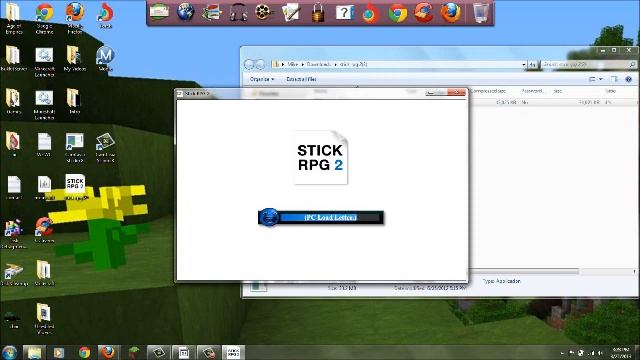This screenshot has width=640, height=360.
Task: Sort by the Ratio column header
Action: 611,91
